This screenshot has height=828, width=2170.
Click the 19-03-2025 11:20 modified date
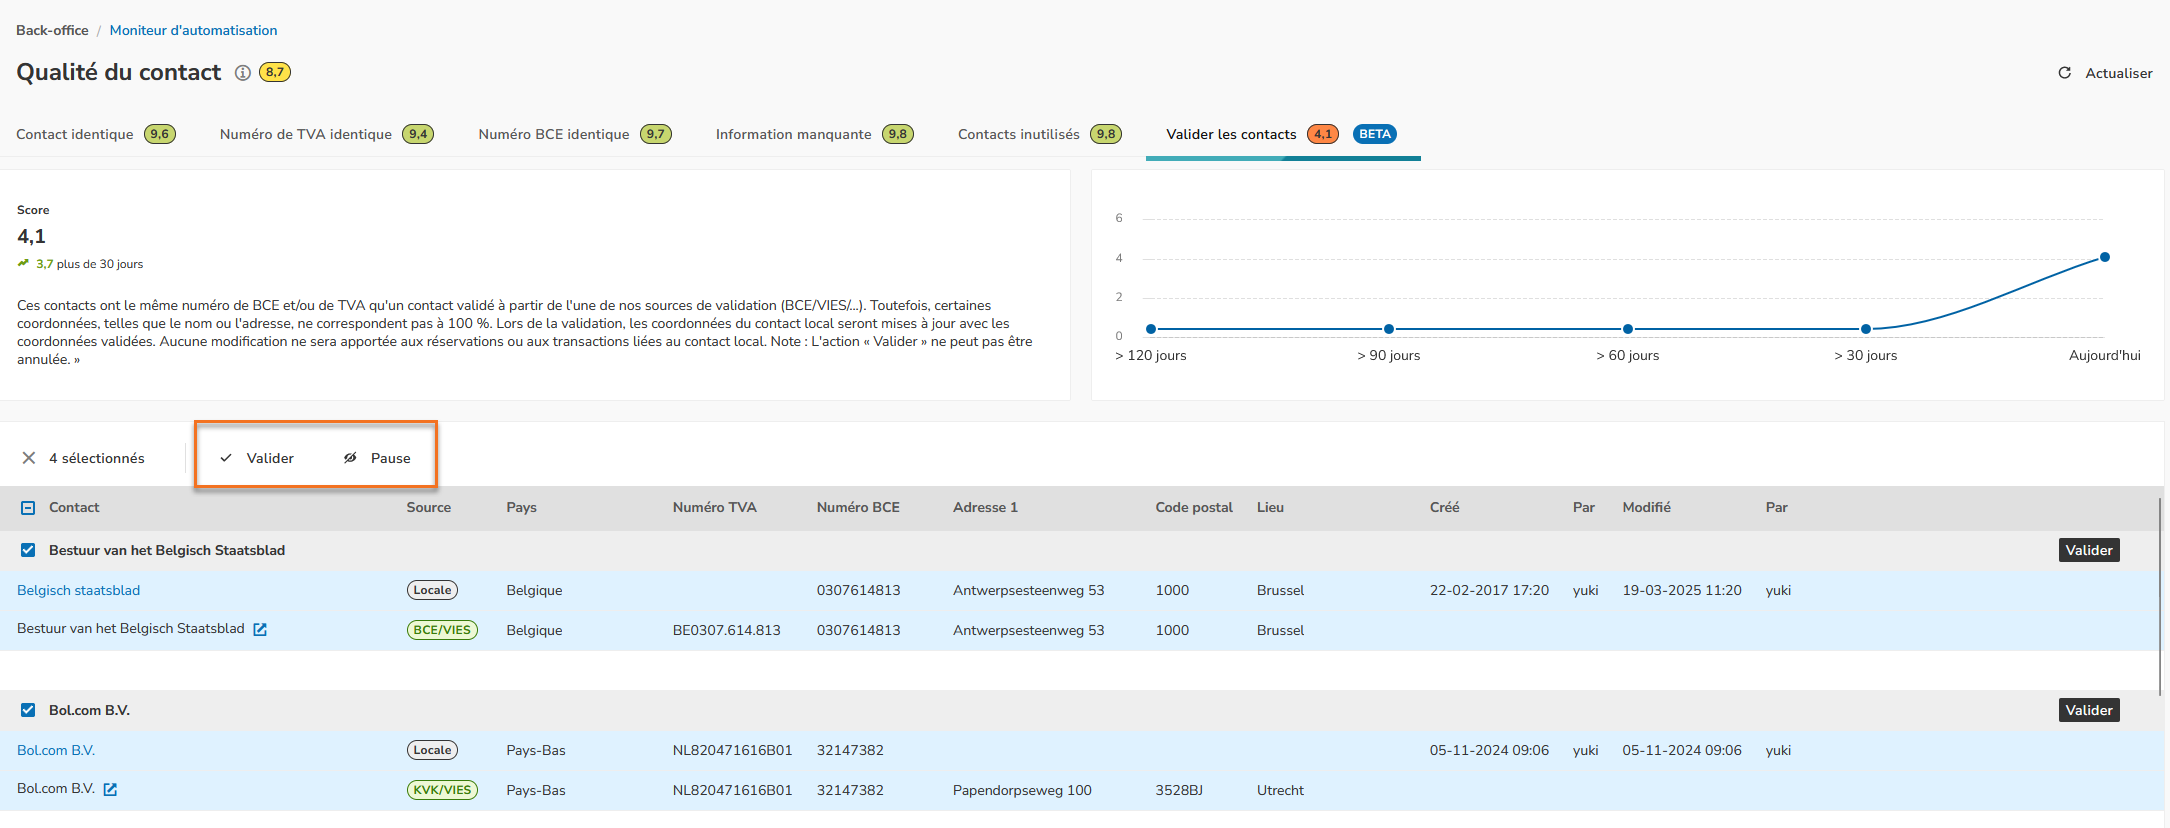tap(1682, 590)
